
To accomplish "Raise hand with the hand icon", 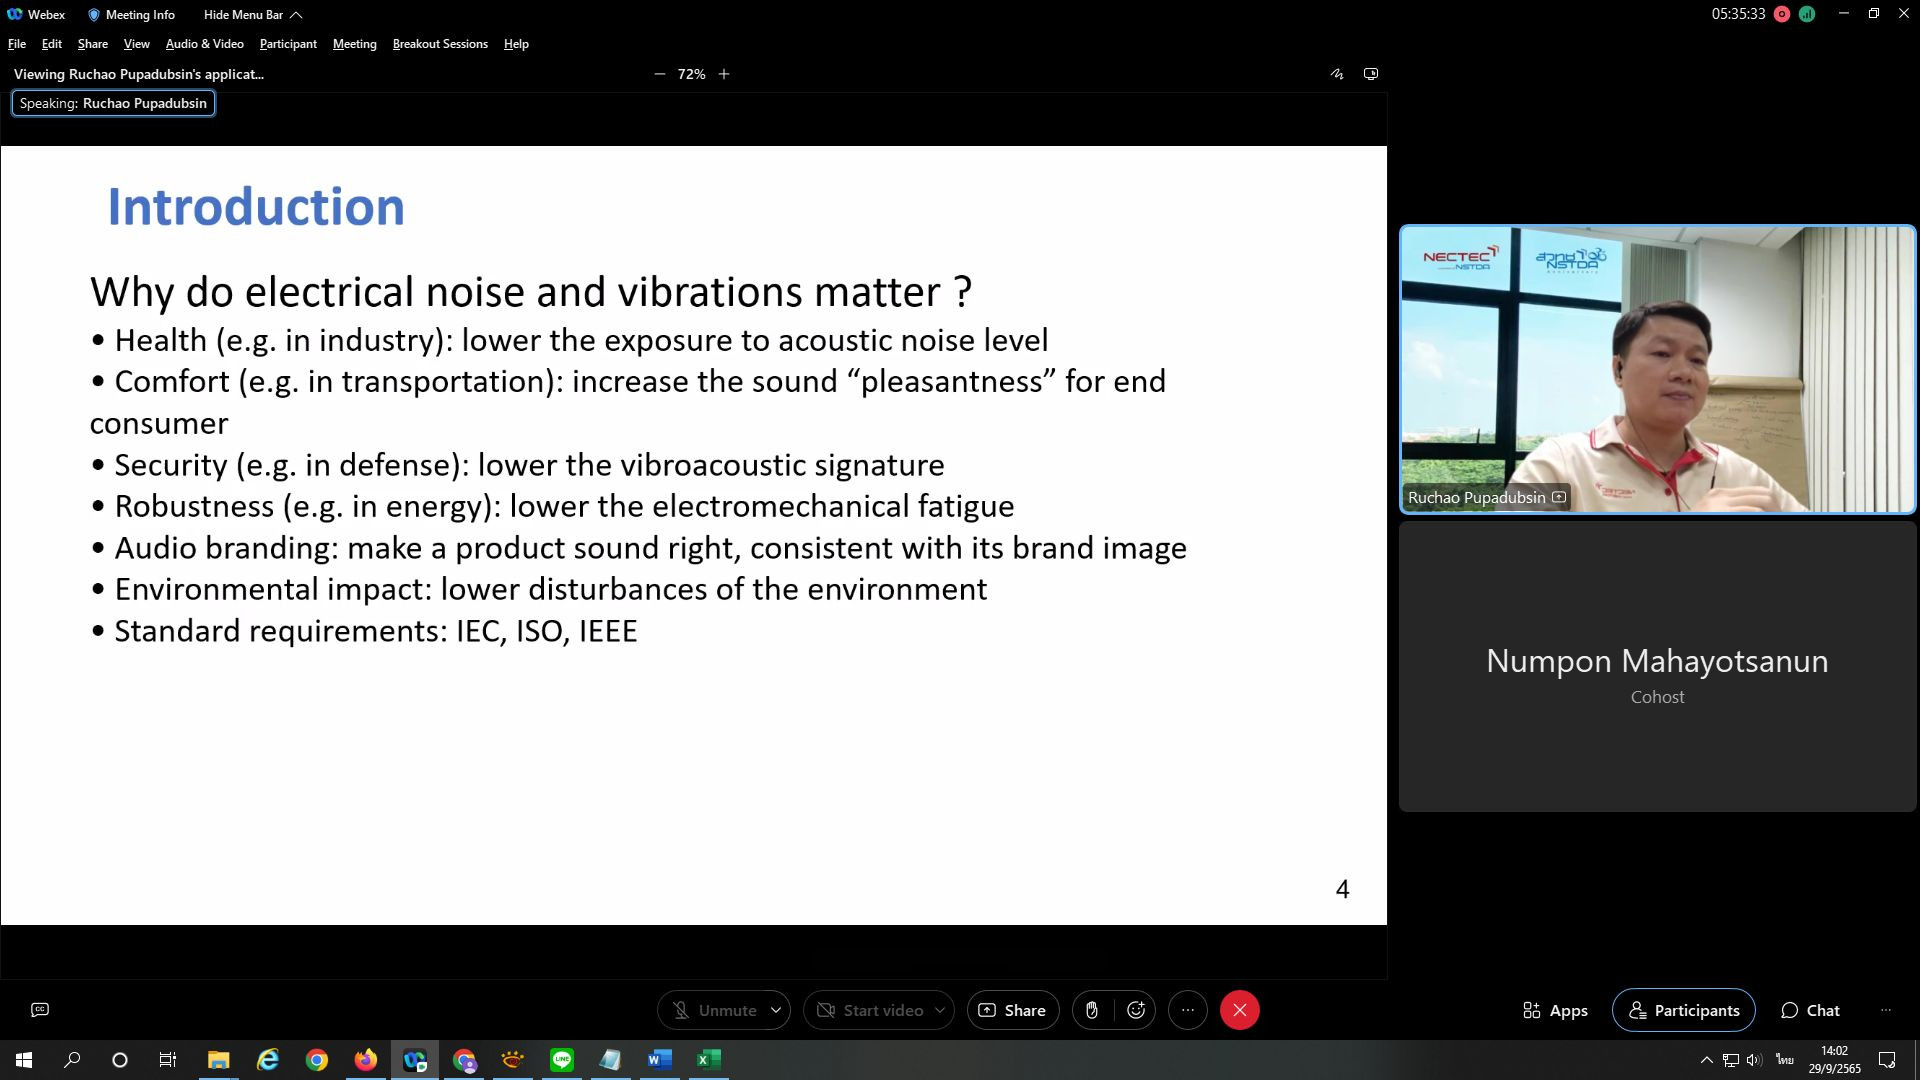I will (x=1092, y=1010).
